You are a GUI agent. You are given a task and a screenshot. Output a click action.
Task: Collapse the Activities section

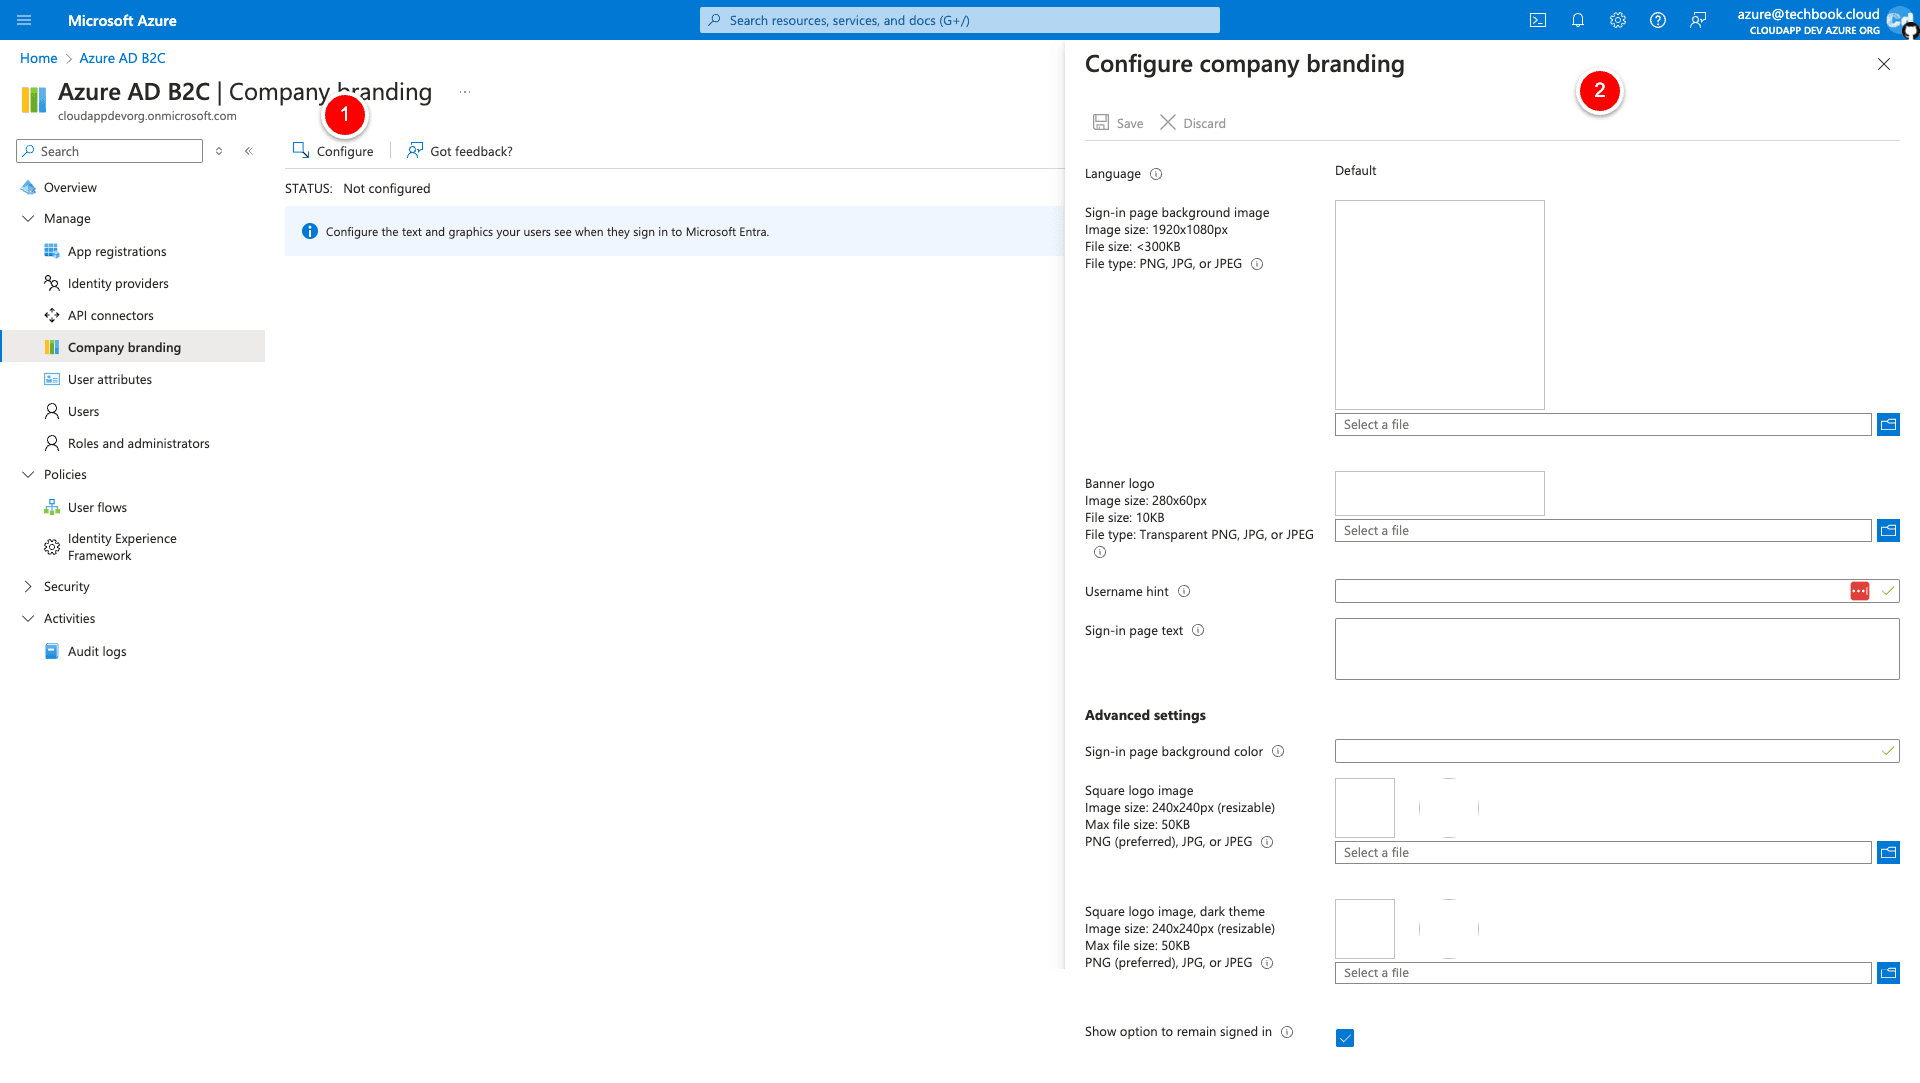pyautogui.click(x=28, y=618)
